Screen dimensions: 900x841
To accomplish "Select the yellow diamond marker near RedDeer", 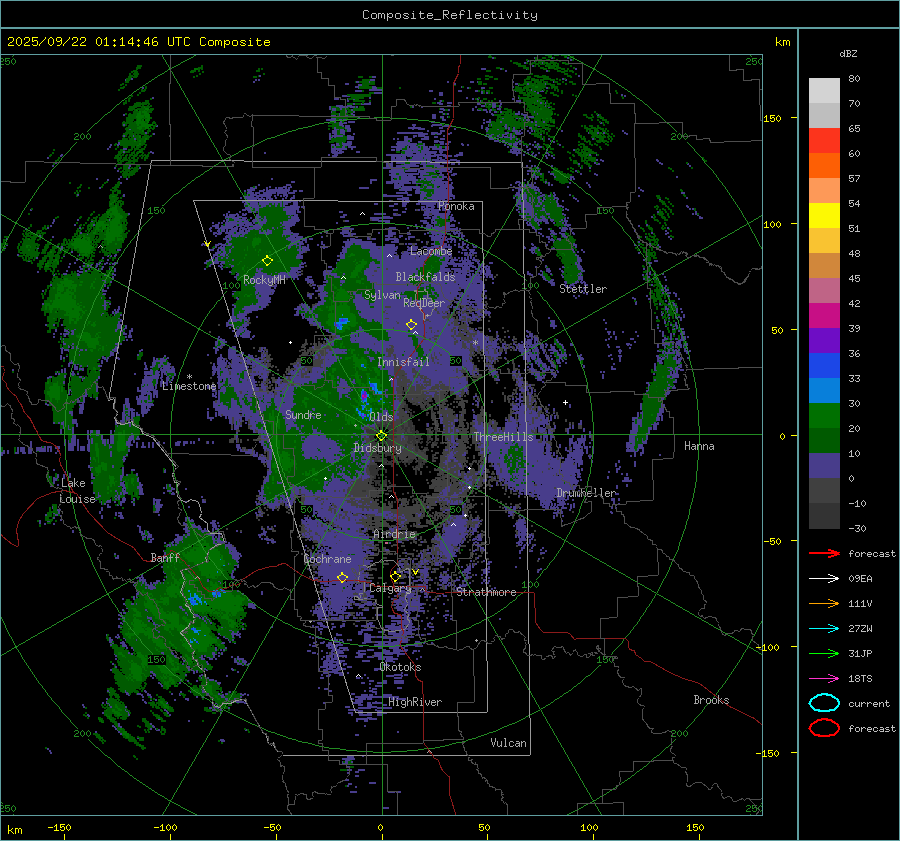I will click(x=411, y=324).
